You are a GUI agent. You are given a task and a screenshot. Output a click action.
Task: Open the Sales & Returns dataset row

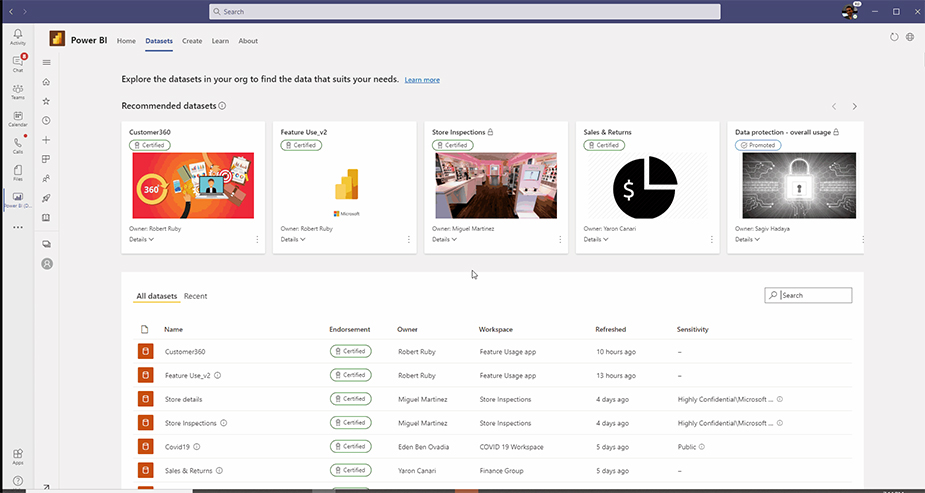click(x=494, y=471)
